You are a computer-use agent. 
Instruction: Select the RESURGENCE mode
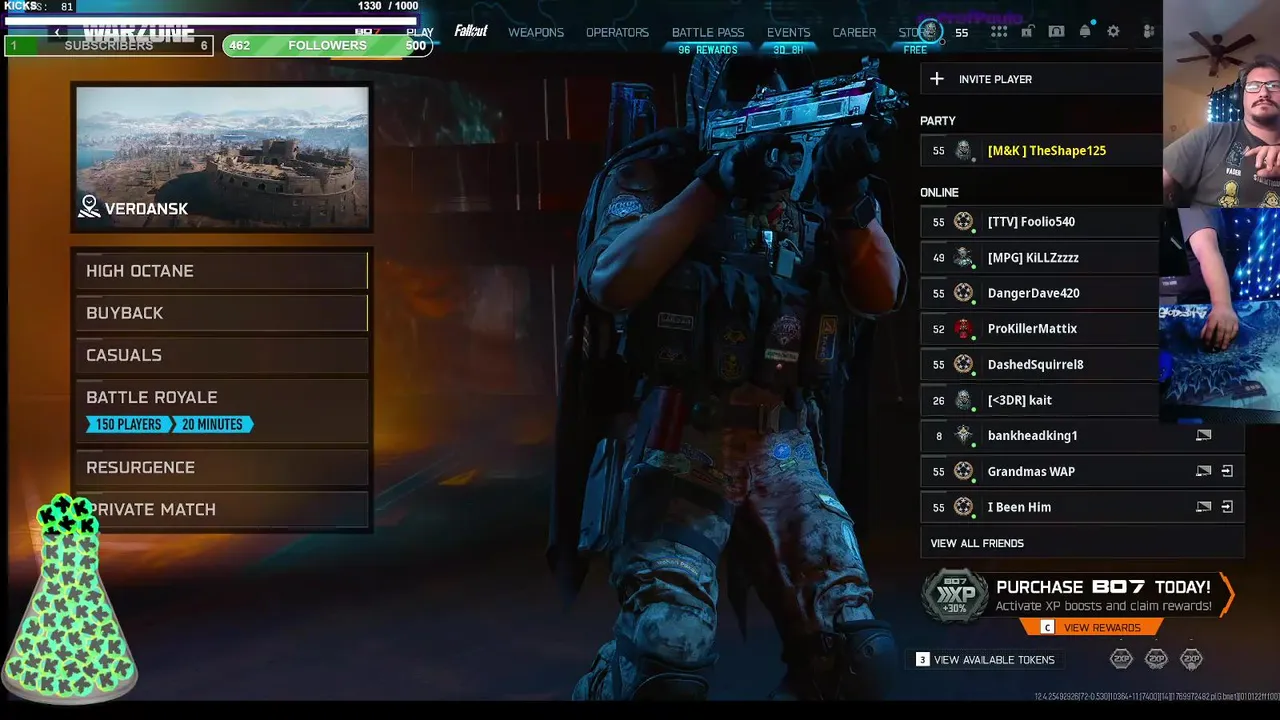point(222,467)
